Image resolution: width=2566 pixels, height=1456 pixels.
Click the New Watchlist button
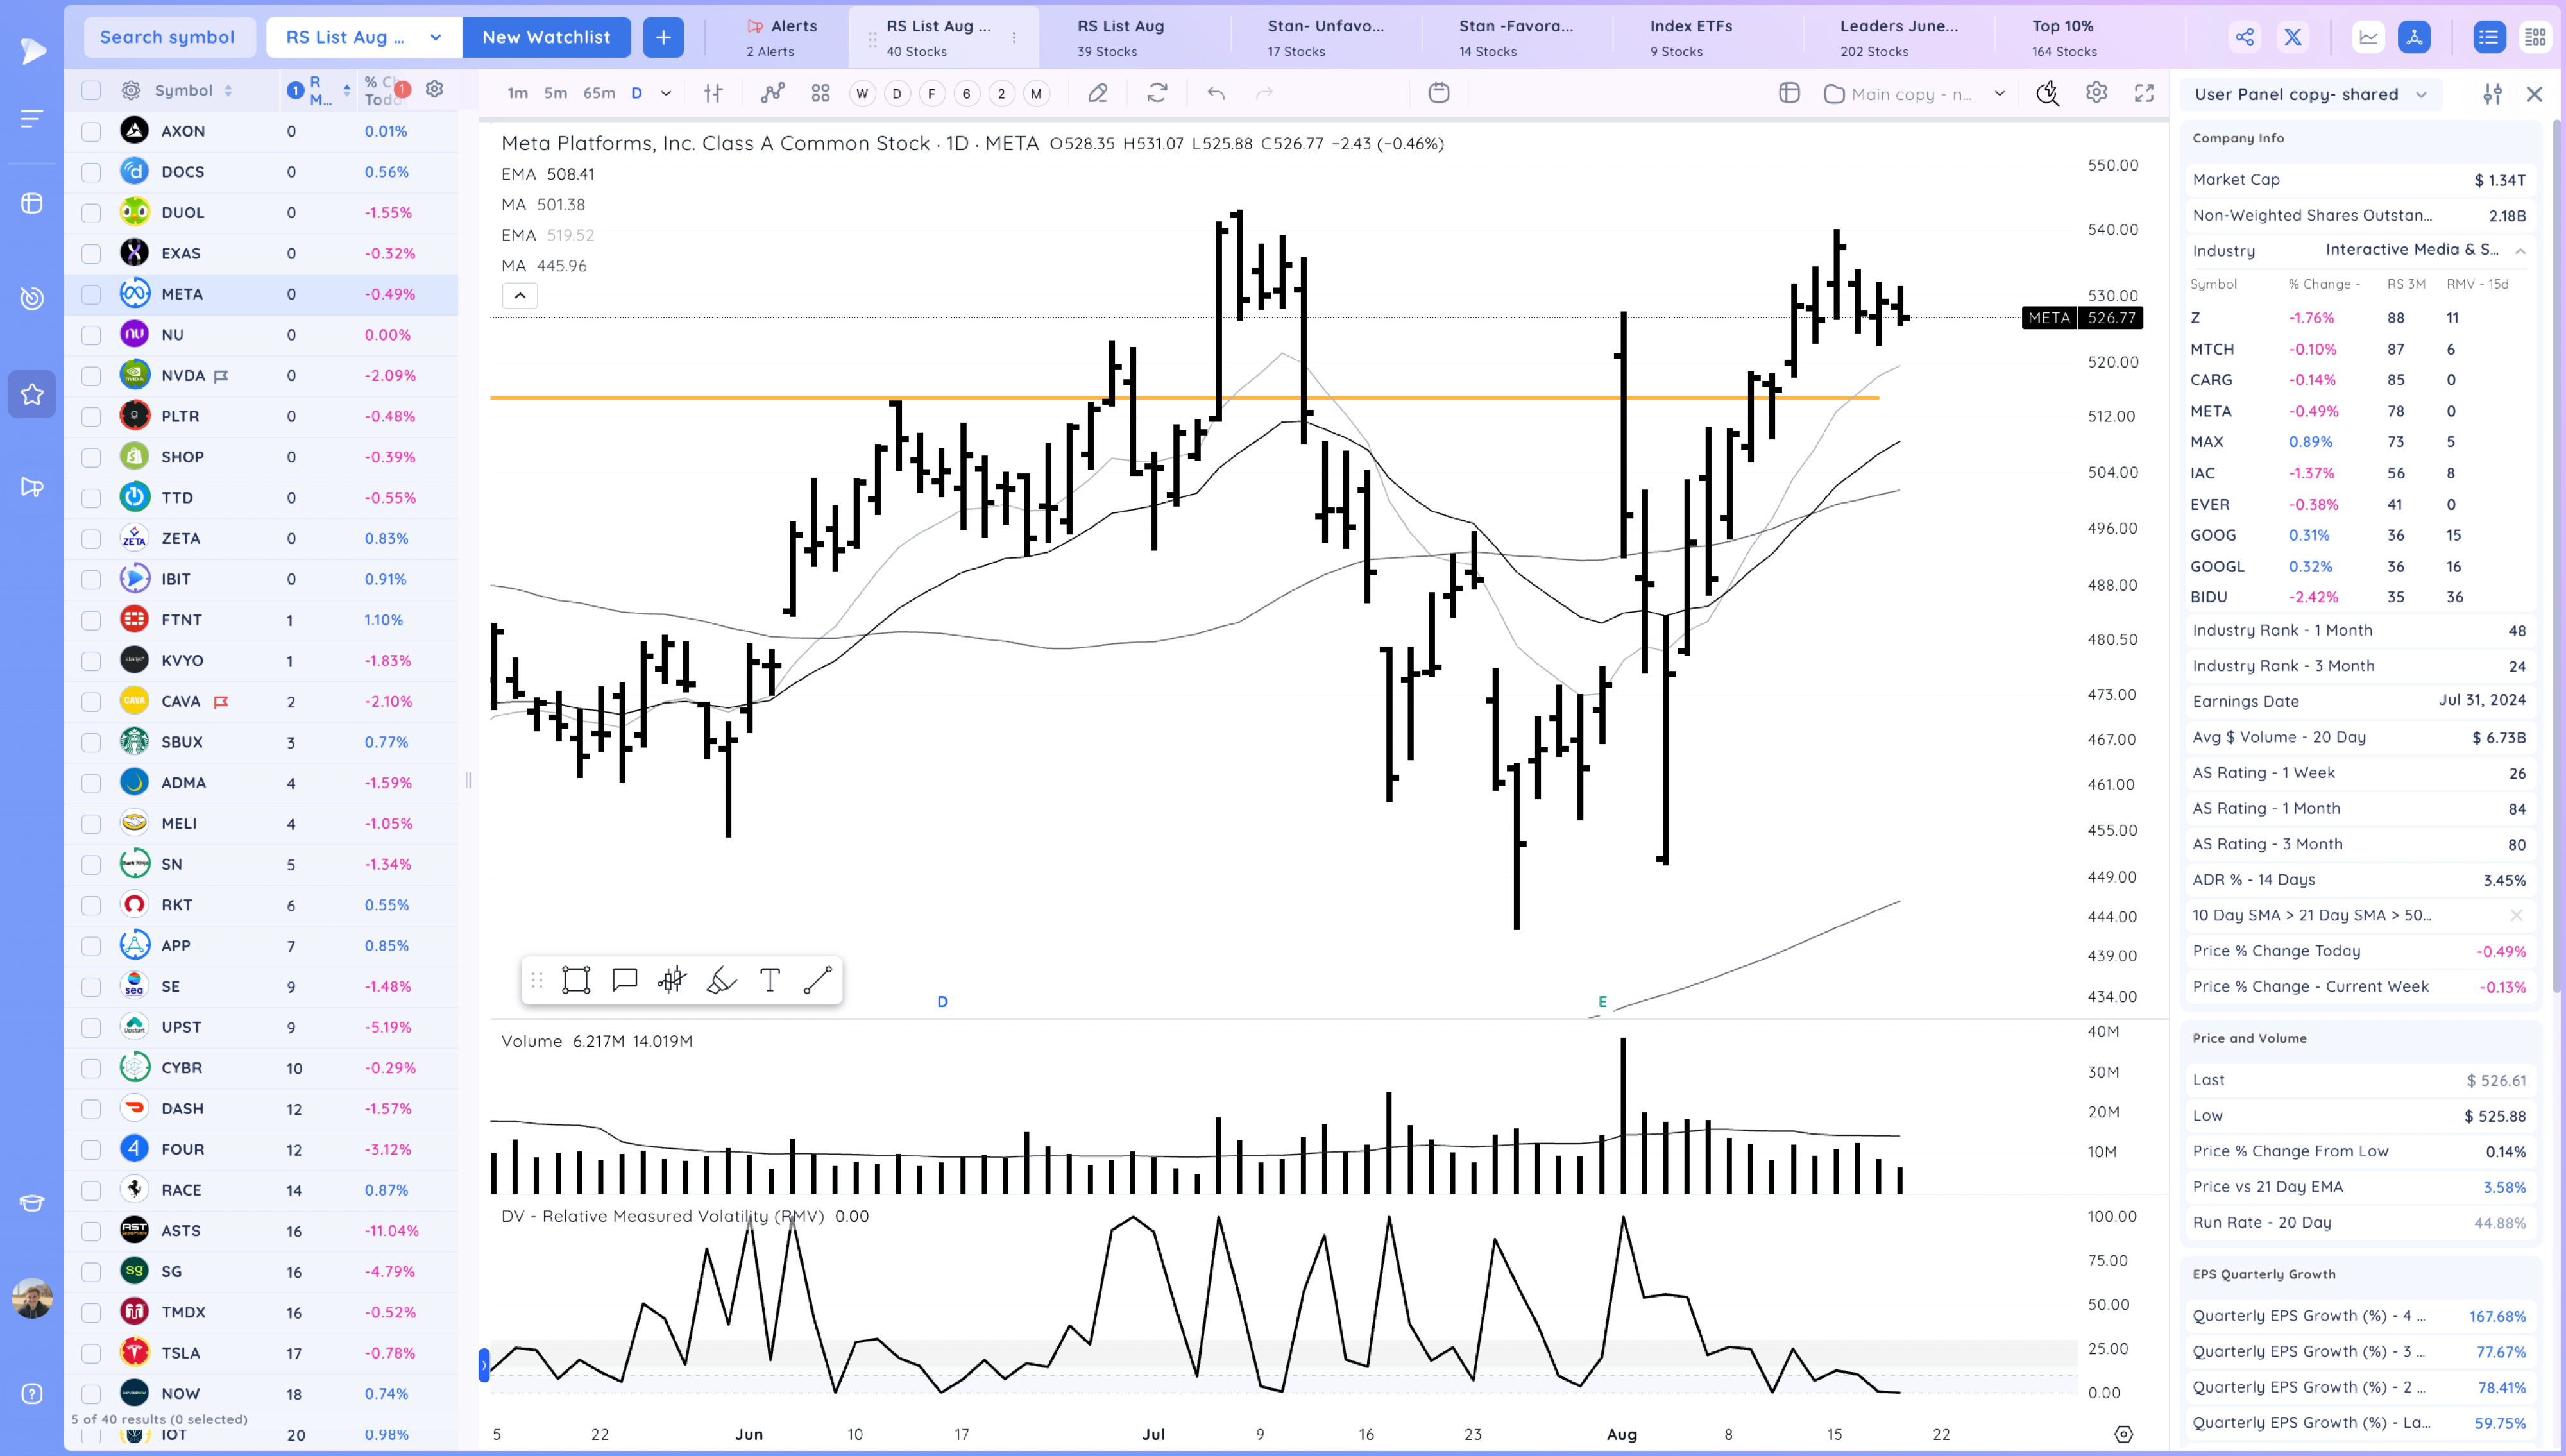point(546,37)
